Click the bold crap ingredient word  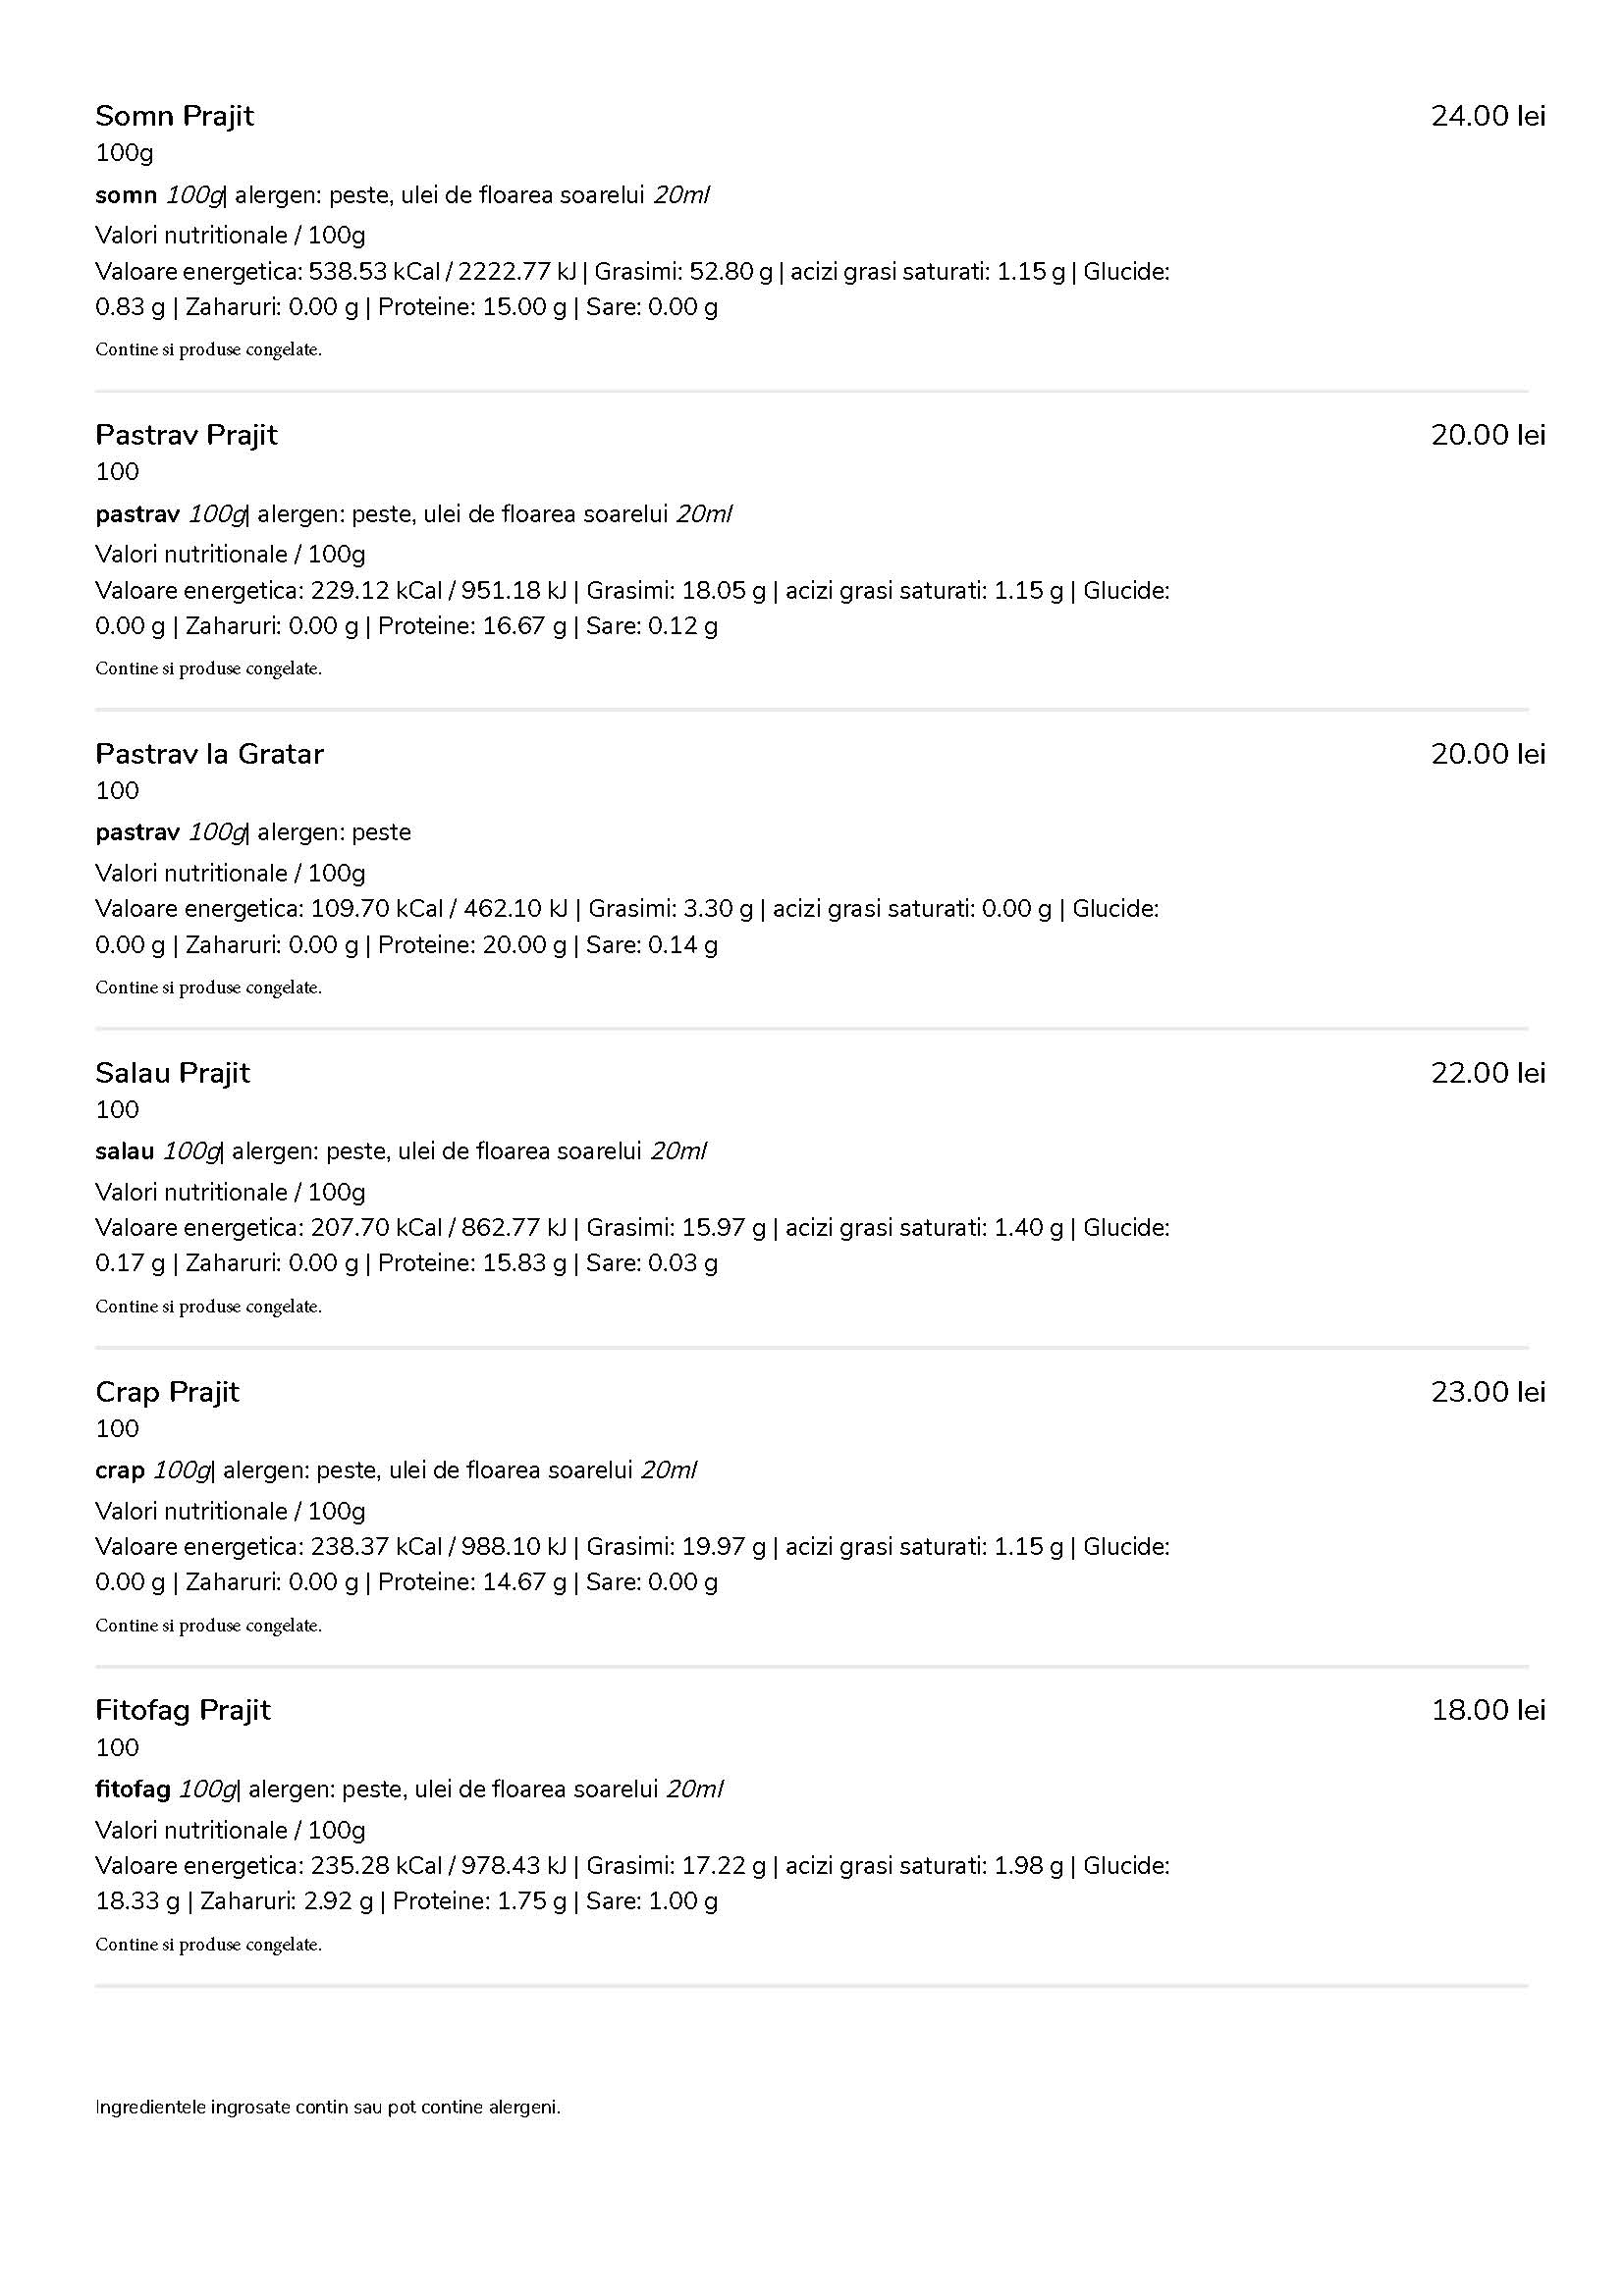[120, 1470]
